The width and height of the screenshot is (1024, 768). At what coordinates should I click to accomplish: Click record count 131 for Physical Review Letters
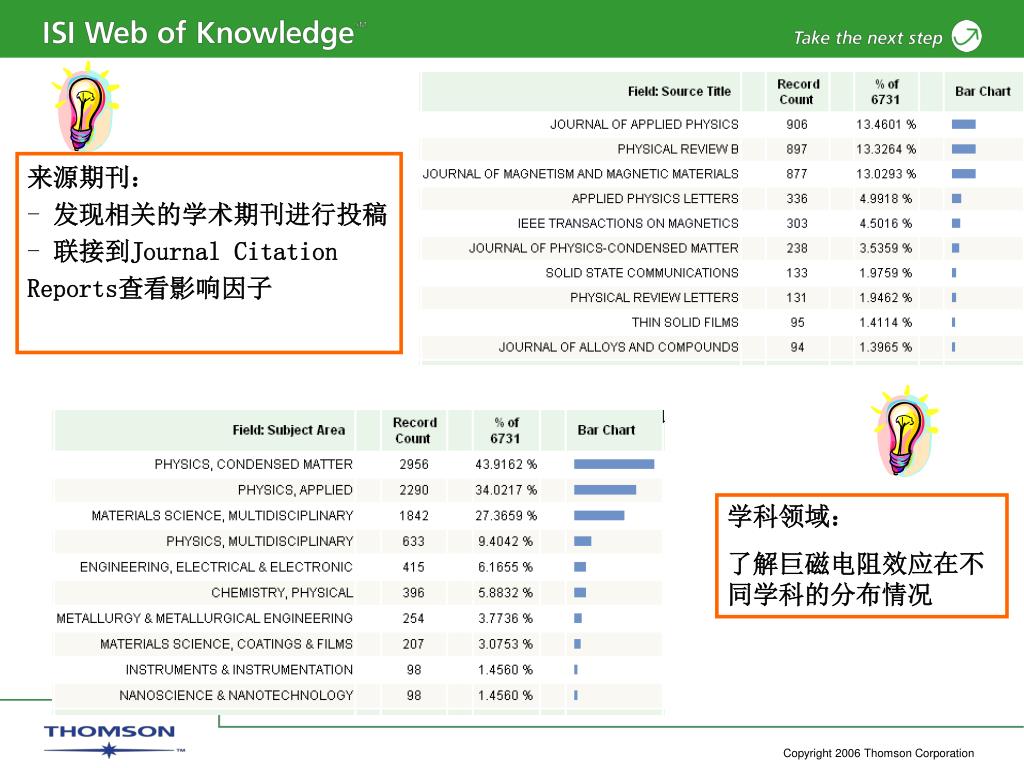[x=797, y=298]
